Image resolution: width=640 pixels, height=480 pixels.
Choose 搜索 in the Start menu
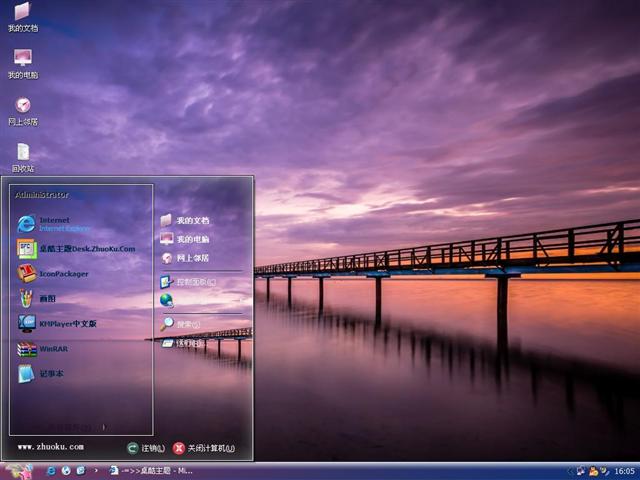[x=187, y=324]
